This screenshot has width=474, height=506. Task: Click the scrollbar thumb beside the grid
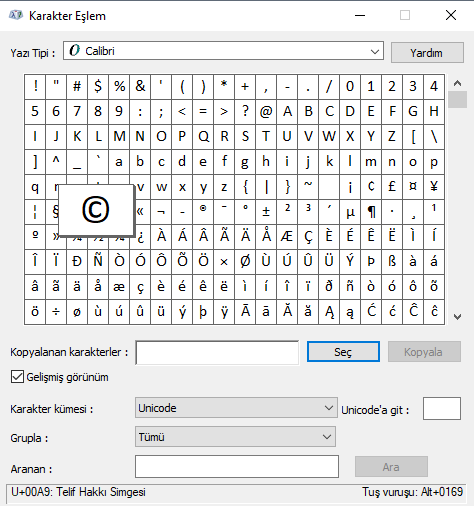point(457,99)
